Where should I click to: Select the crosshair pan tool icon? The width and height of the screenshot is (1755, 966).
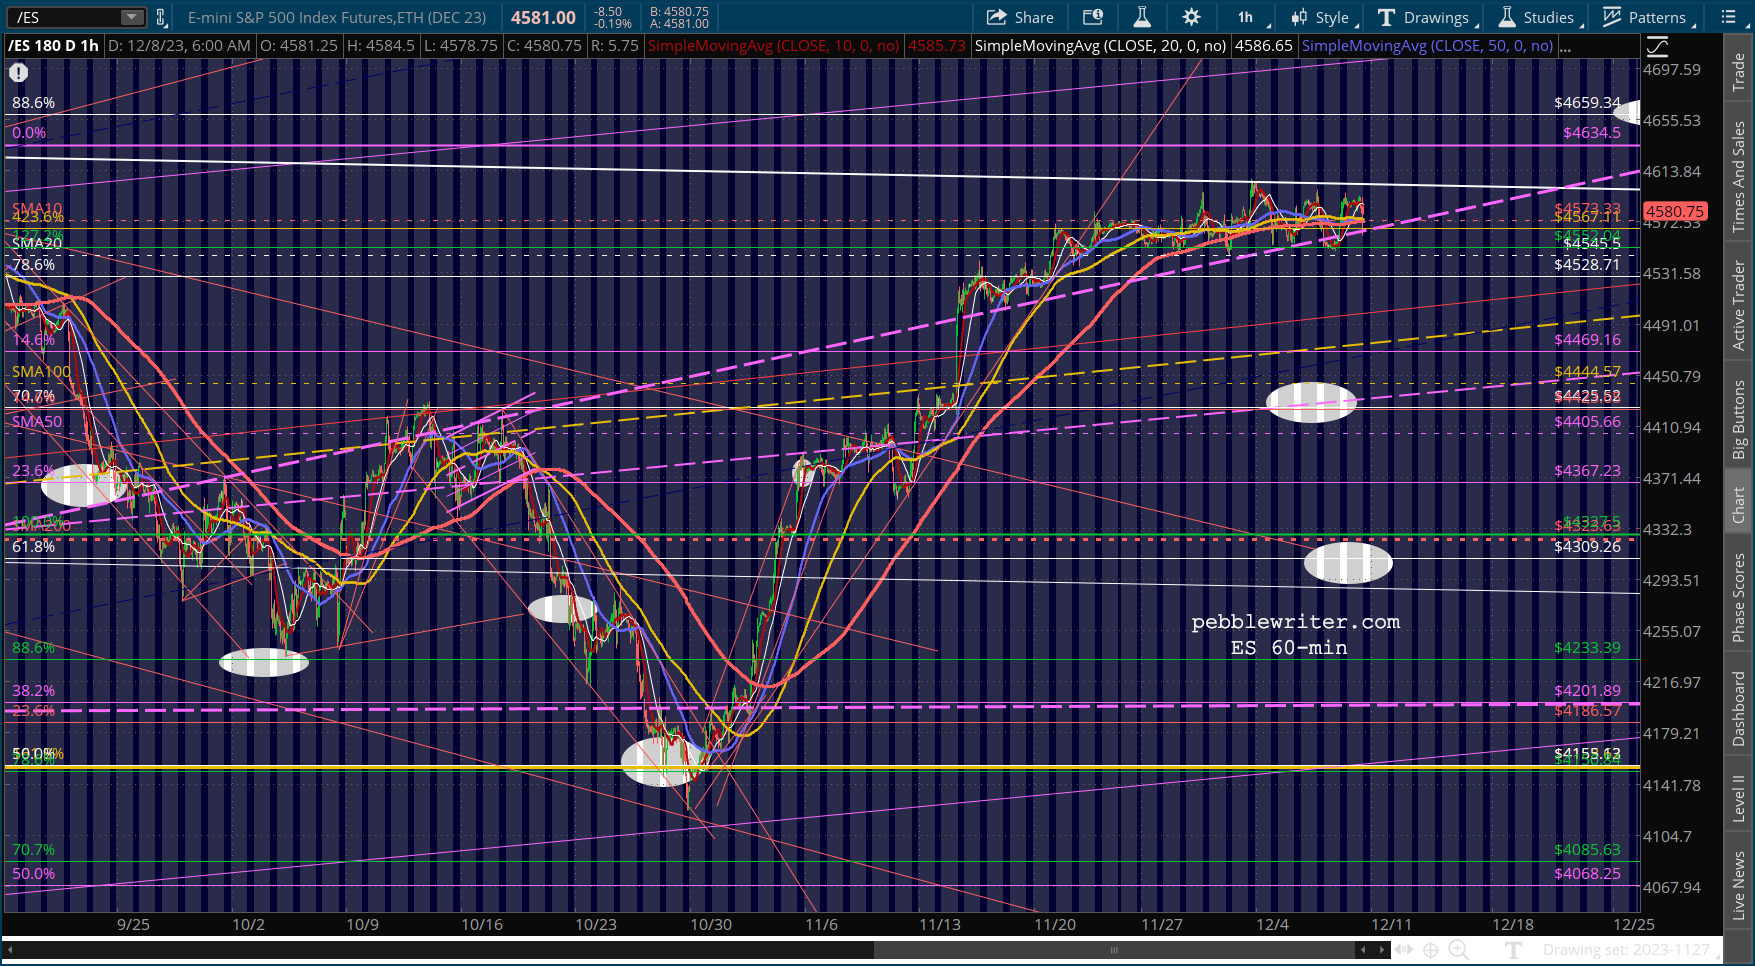[1431, 950]
